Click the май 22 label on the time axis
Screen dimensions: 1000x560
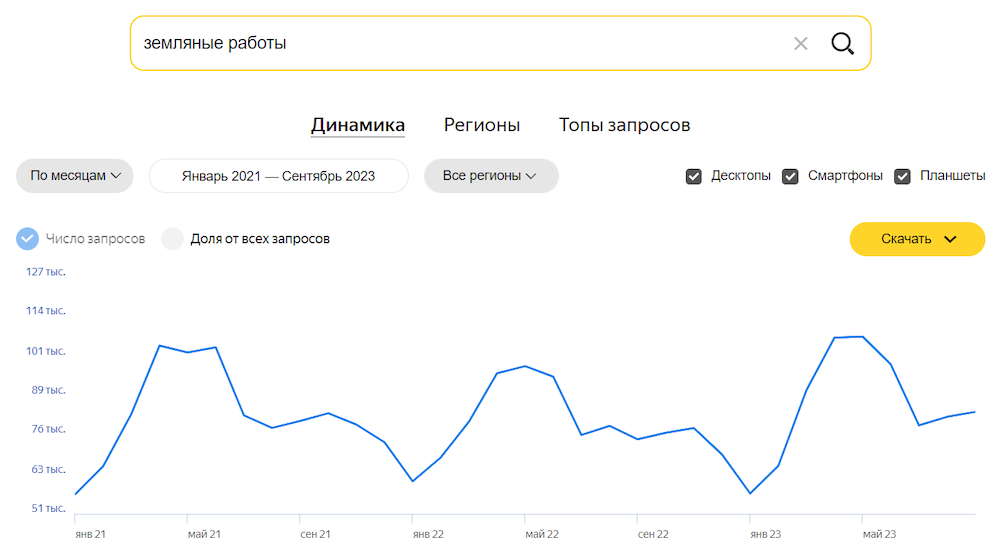pyautogui.click(x=541, y=534)
